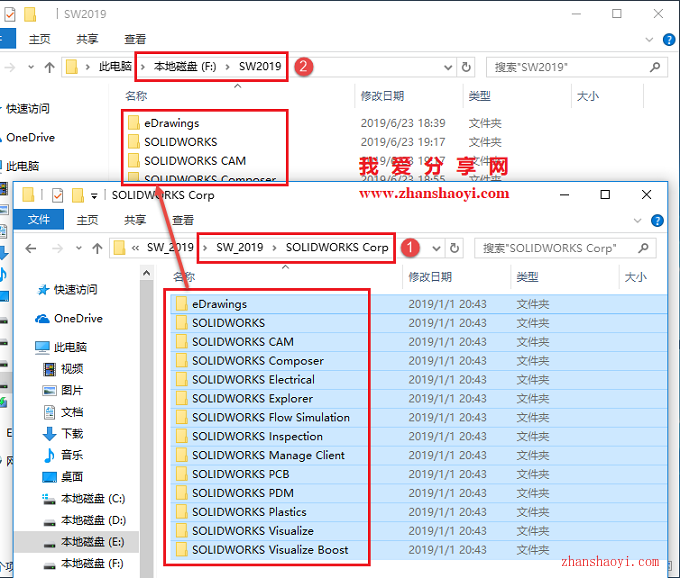Open 下载 in navigation pane
Image resolution: width=680 pixels, height=578 pixels.
[x=63, y=434]
